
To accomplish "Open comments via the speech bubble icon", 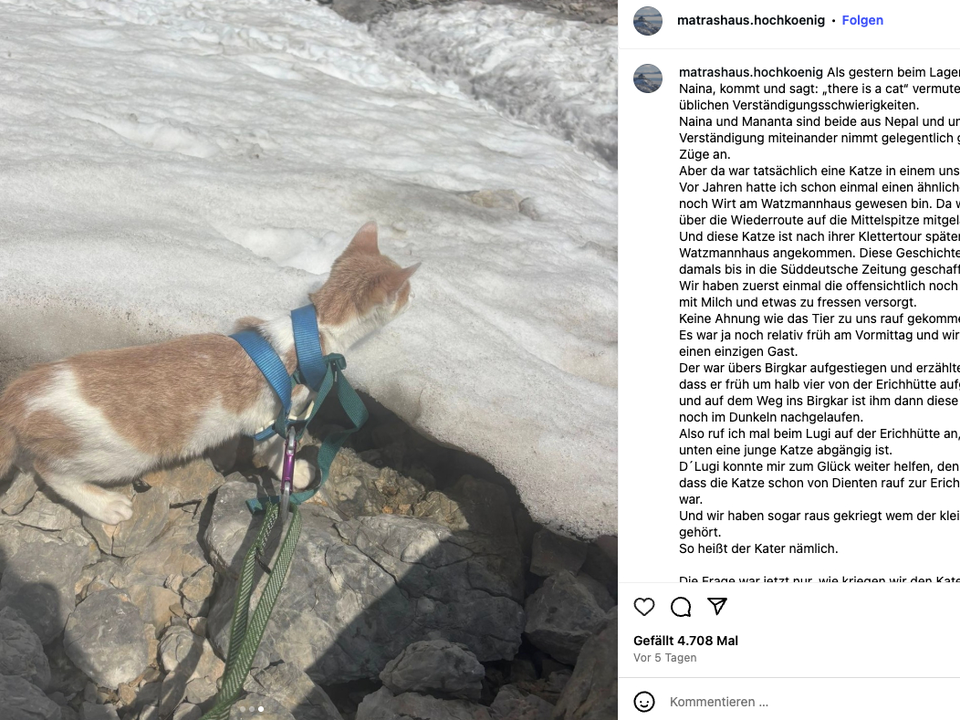I will (681, 607).
